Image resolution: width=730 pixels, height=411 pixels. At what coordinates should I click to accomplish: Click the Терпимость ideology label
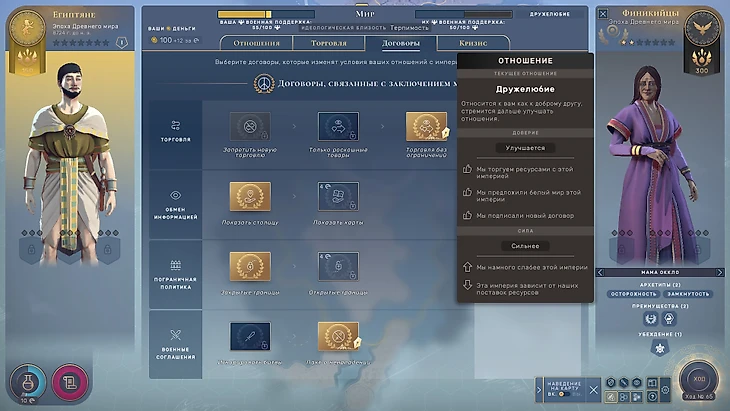[409, 28]
